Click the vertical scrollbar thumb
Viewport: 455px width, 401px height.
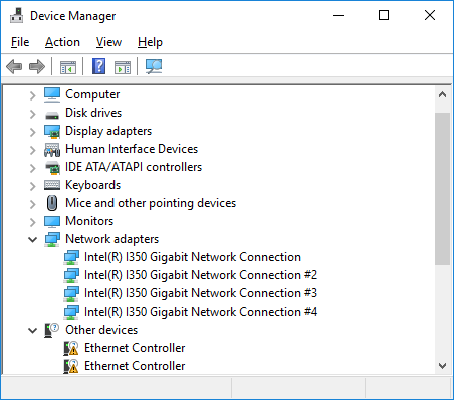pyautogui.click(x=442, y=189)
